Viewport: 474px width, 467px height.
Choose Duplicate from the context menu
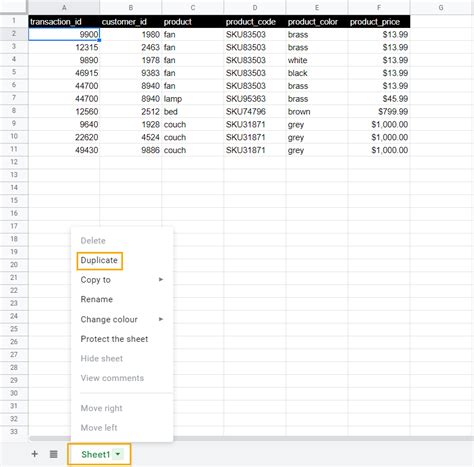pos(99,260)
